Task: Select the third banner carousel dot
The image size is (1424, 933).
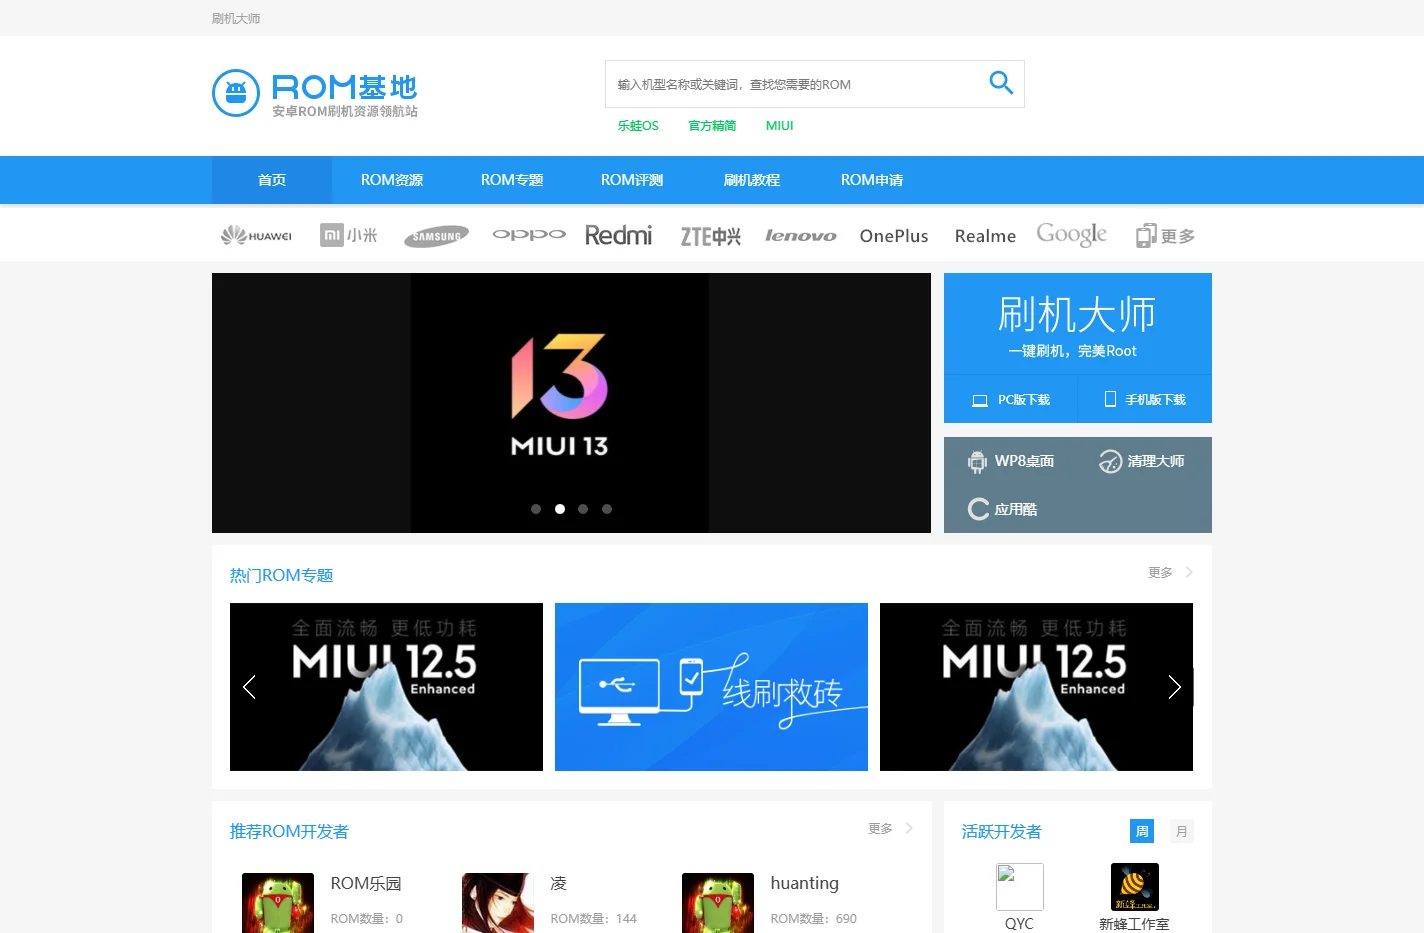Action: [583, 509]
